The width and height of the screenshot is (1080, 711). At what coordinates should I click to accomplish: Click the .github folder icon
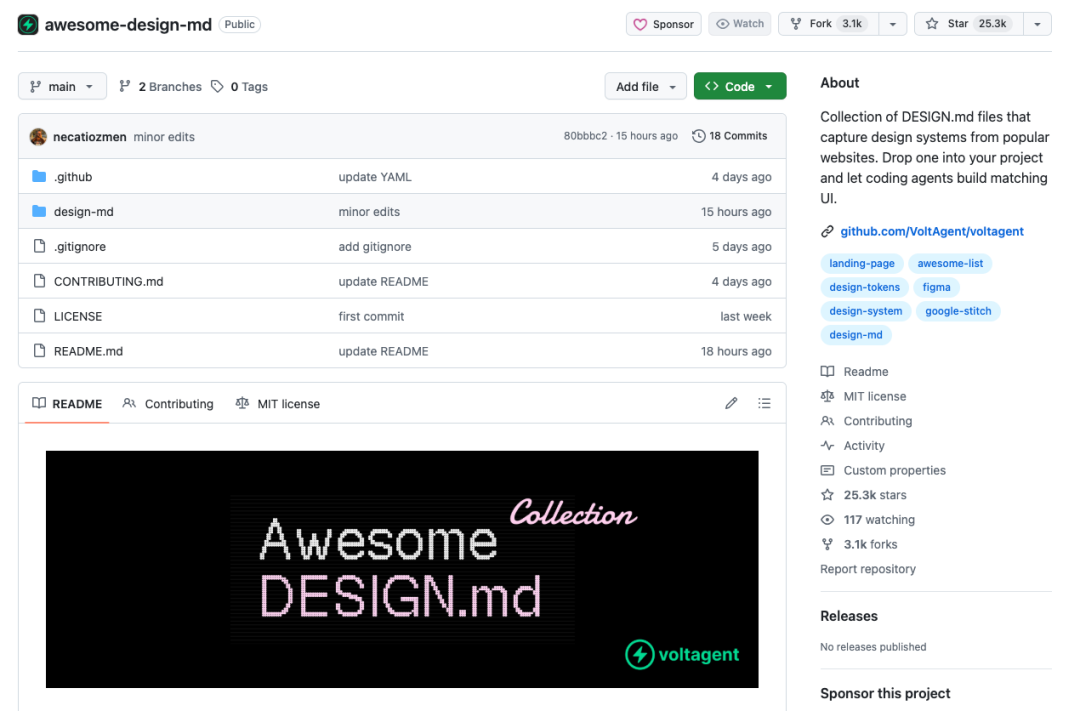point(39,176)
